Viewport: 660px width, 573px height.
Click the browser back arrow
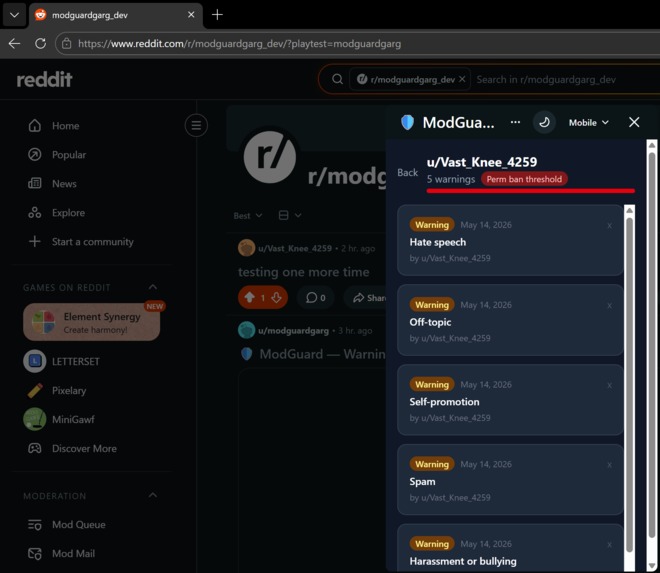(14, 43)
